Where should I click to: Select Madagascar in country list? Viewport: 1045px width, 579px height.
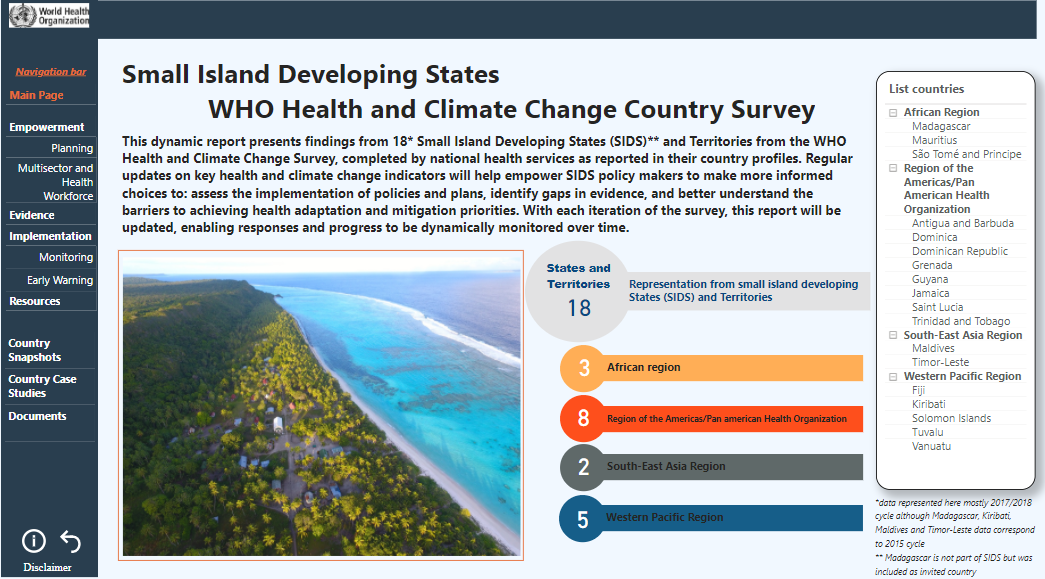pos(941,127)
